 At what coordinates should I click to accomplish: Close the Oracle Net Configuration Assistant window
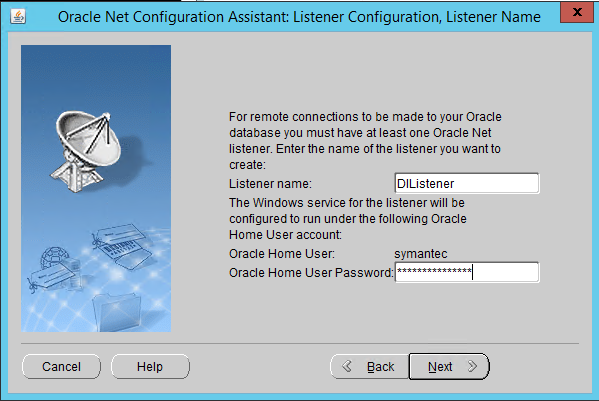pos(577,12)
